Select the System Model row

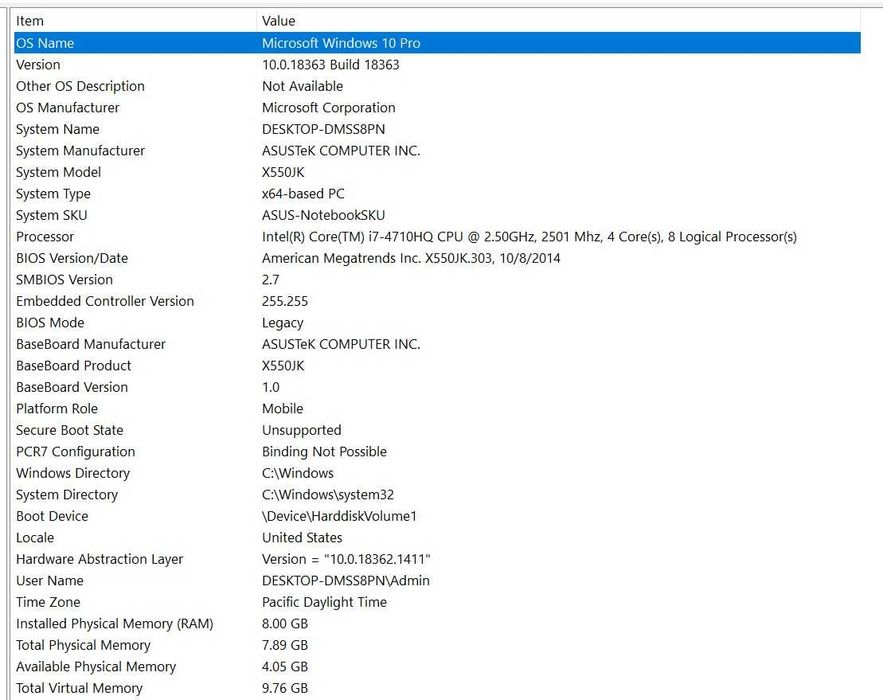[437, 172]
